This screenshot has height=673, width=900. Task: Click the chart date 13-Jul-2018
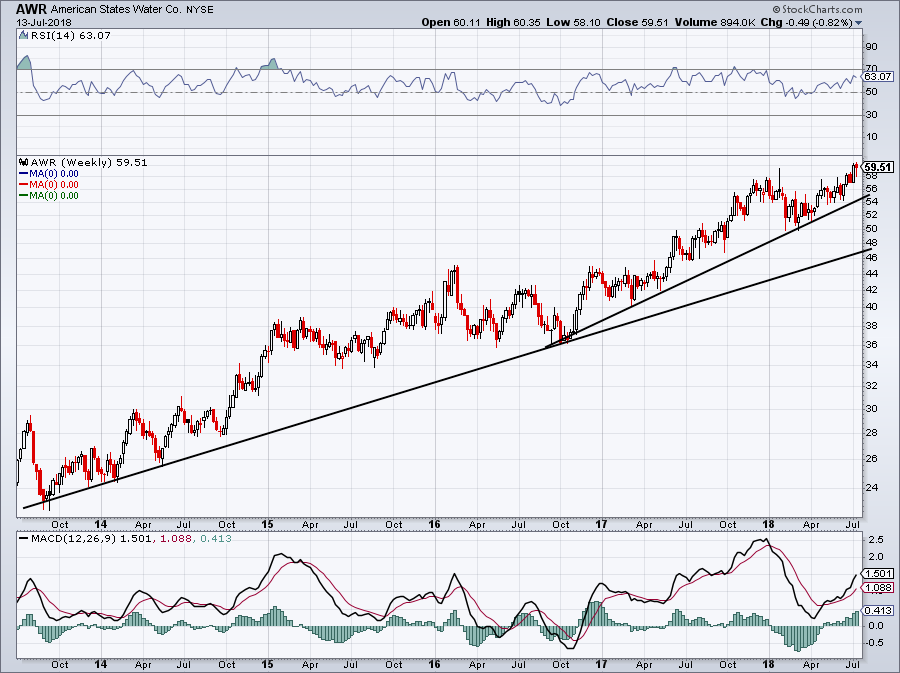point(44,22)
